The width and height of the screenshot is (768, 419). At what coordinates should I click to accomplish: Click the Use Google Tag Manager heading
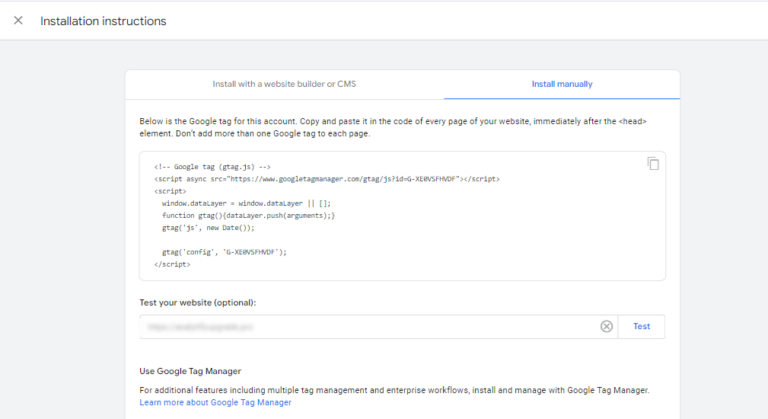(x=190, y=371)
